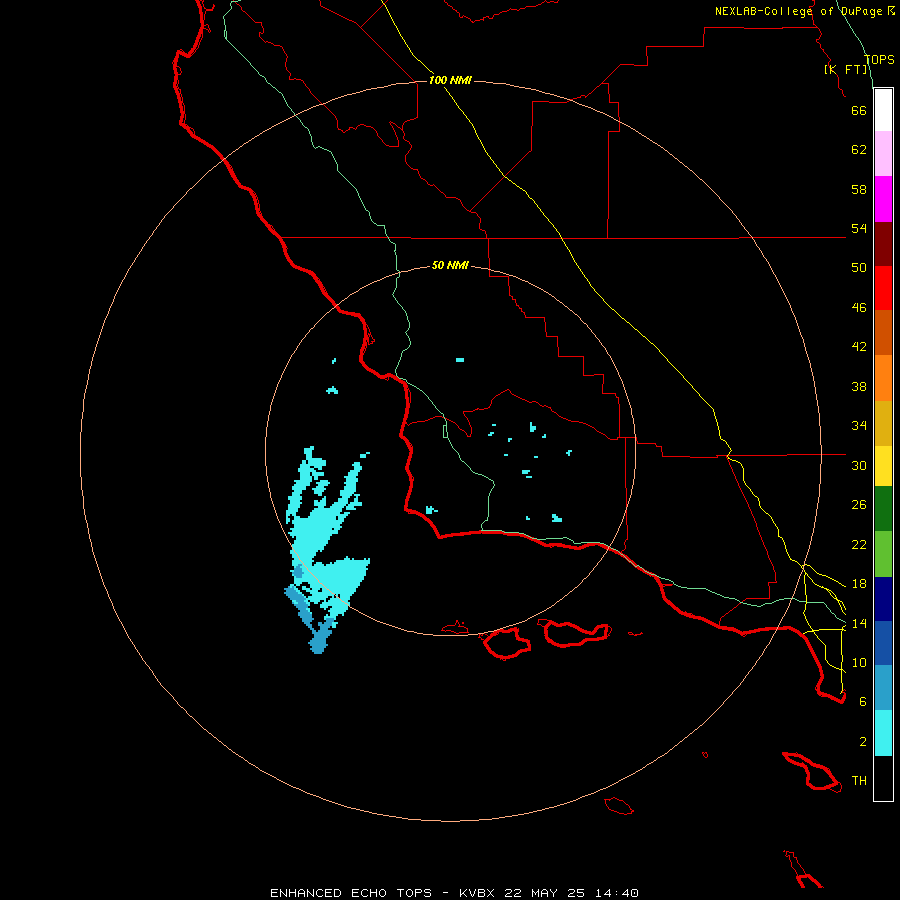
Task: Click legend value 6
Action: click(863, 702)
